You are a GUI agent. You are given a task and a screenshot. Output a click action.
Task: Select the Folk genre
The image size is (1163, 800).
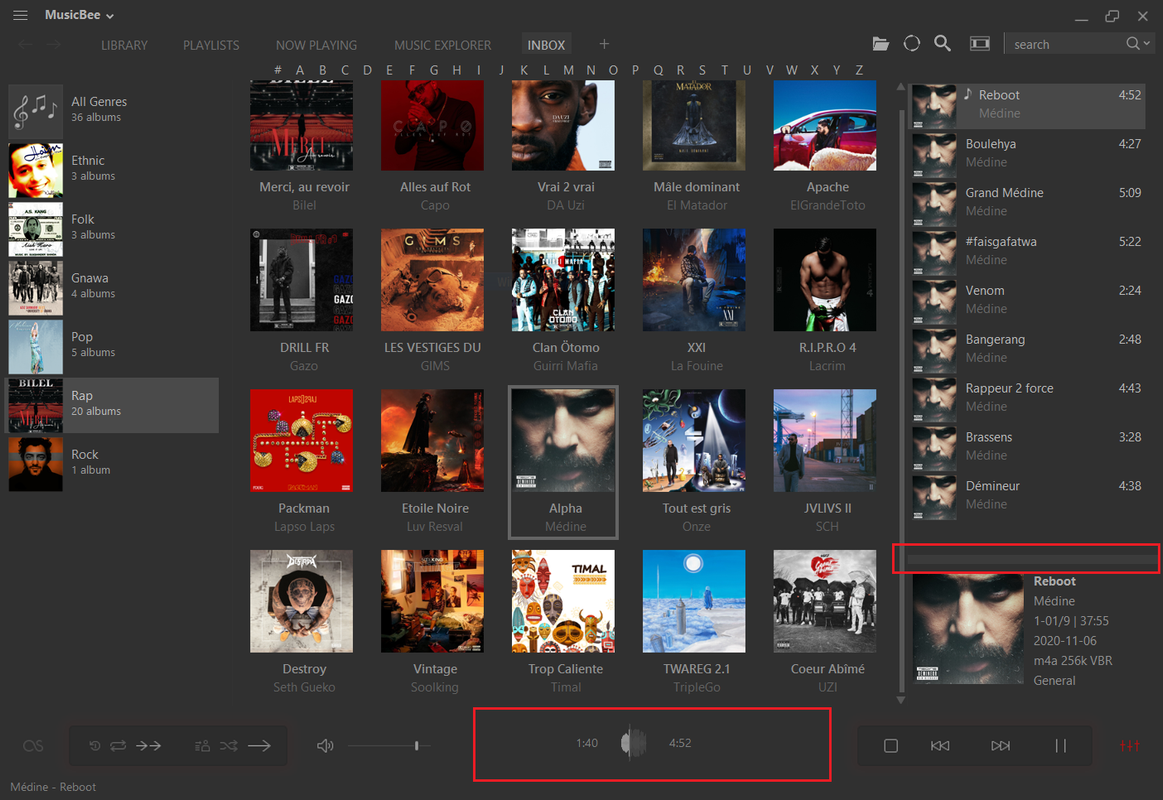click(113, 227)
